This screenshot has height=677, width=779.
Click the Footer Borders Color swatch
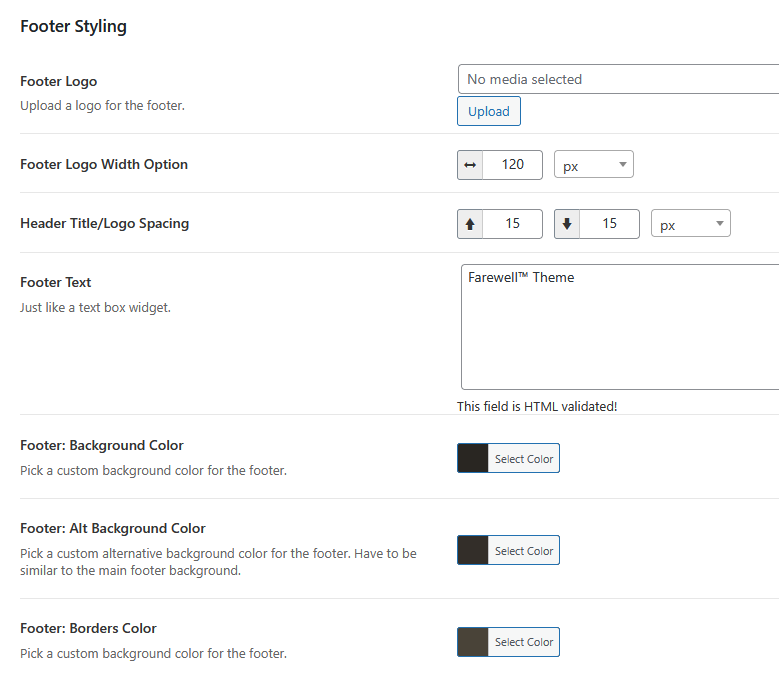[x=473, y=642]
